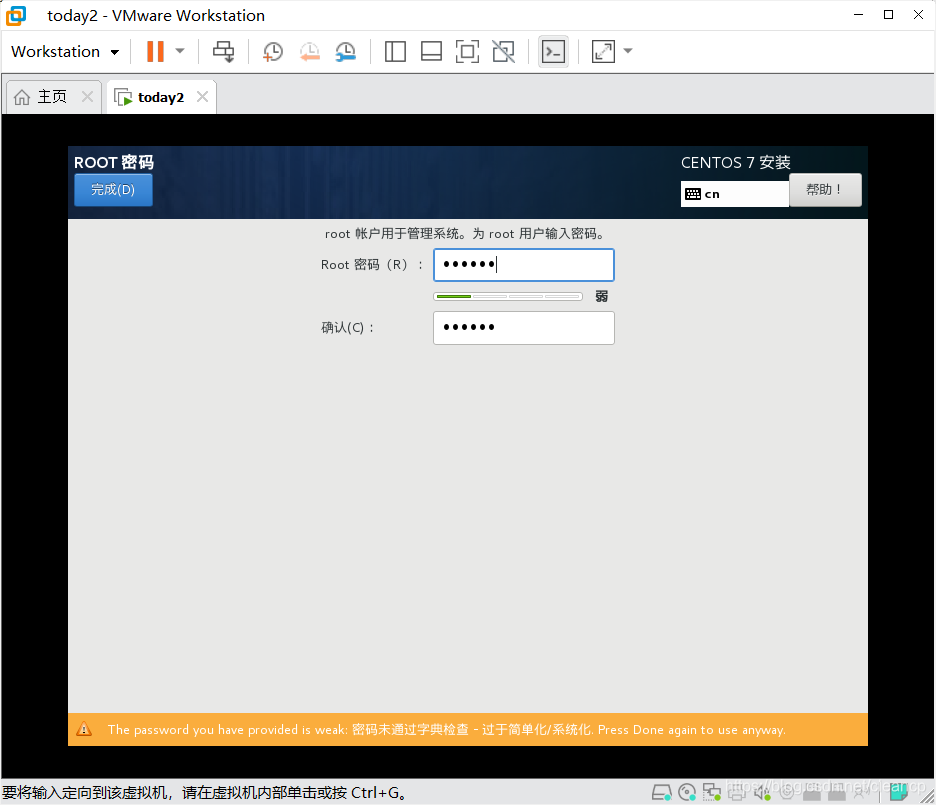Viewport: 936px width, 805px height.
Task: Enter Unity mode
Action: coord(504,51)
